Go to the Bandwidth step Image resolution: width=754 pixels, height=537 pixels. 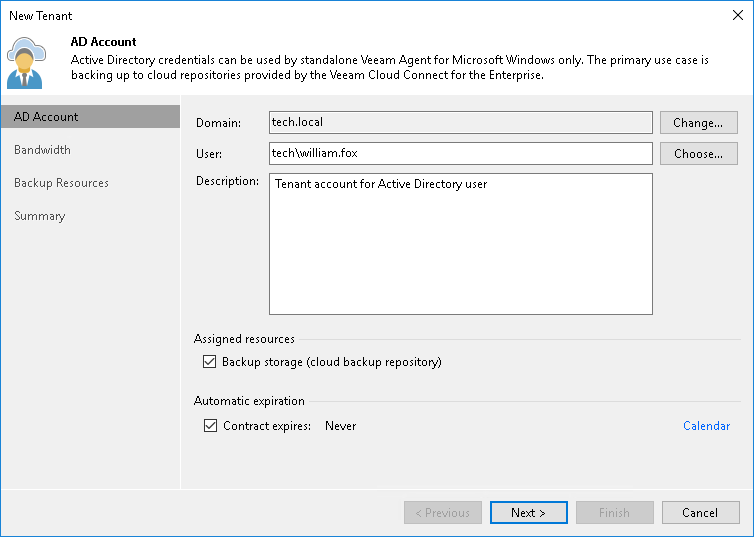tap(42, 150)
